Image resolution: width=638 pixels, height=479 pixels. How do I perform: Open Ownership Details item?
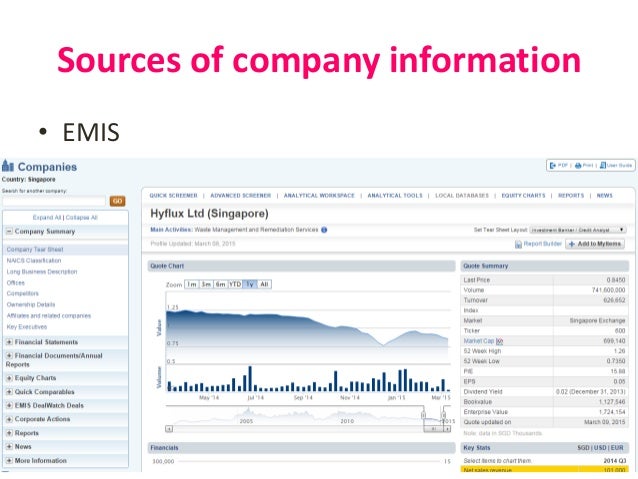[31, 304]
